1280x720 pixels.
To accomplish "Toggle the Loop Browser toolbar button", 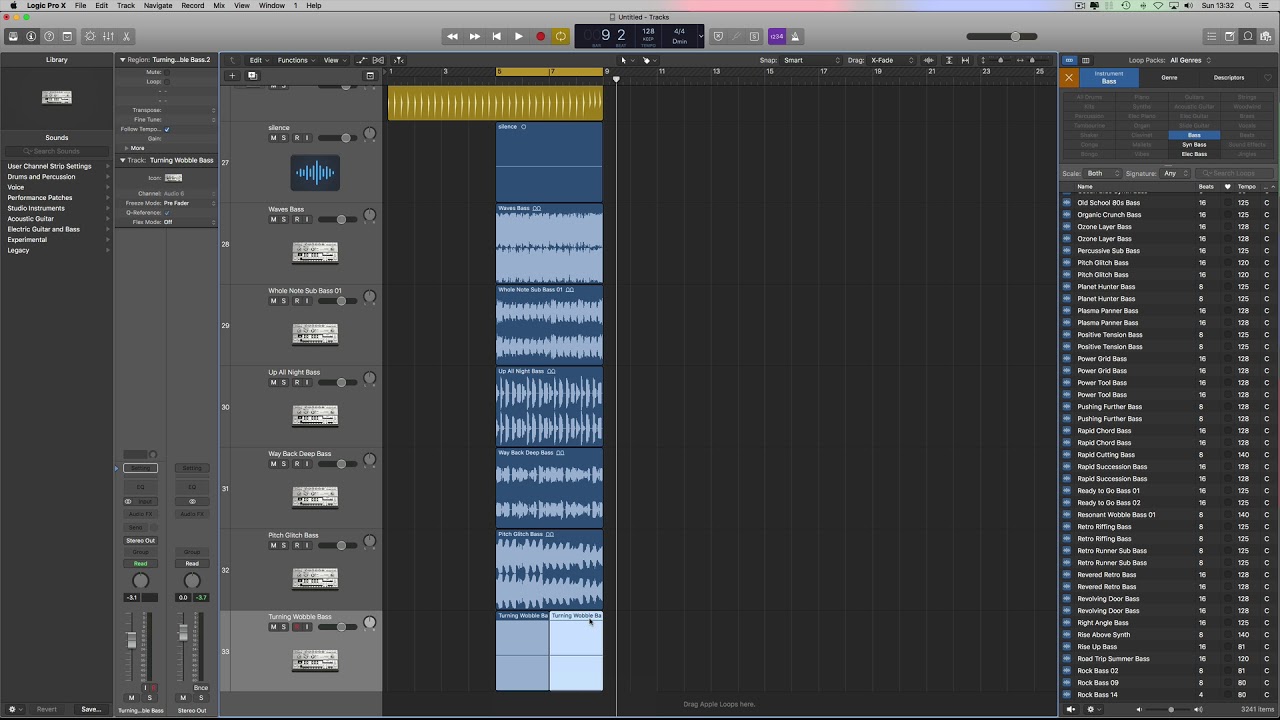I will 1247,36.
